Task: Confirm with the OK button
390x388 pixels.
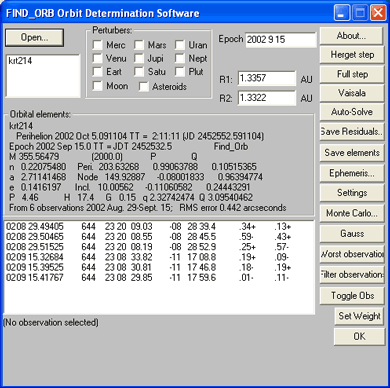Action: click(x=359, y=337)
